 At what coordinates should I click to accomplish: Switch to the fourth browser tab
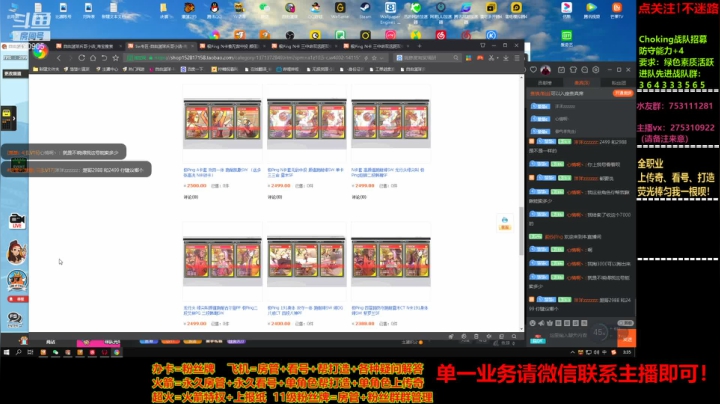tap(304, 46)
